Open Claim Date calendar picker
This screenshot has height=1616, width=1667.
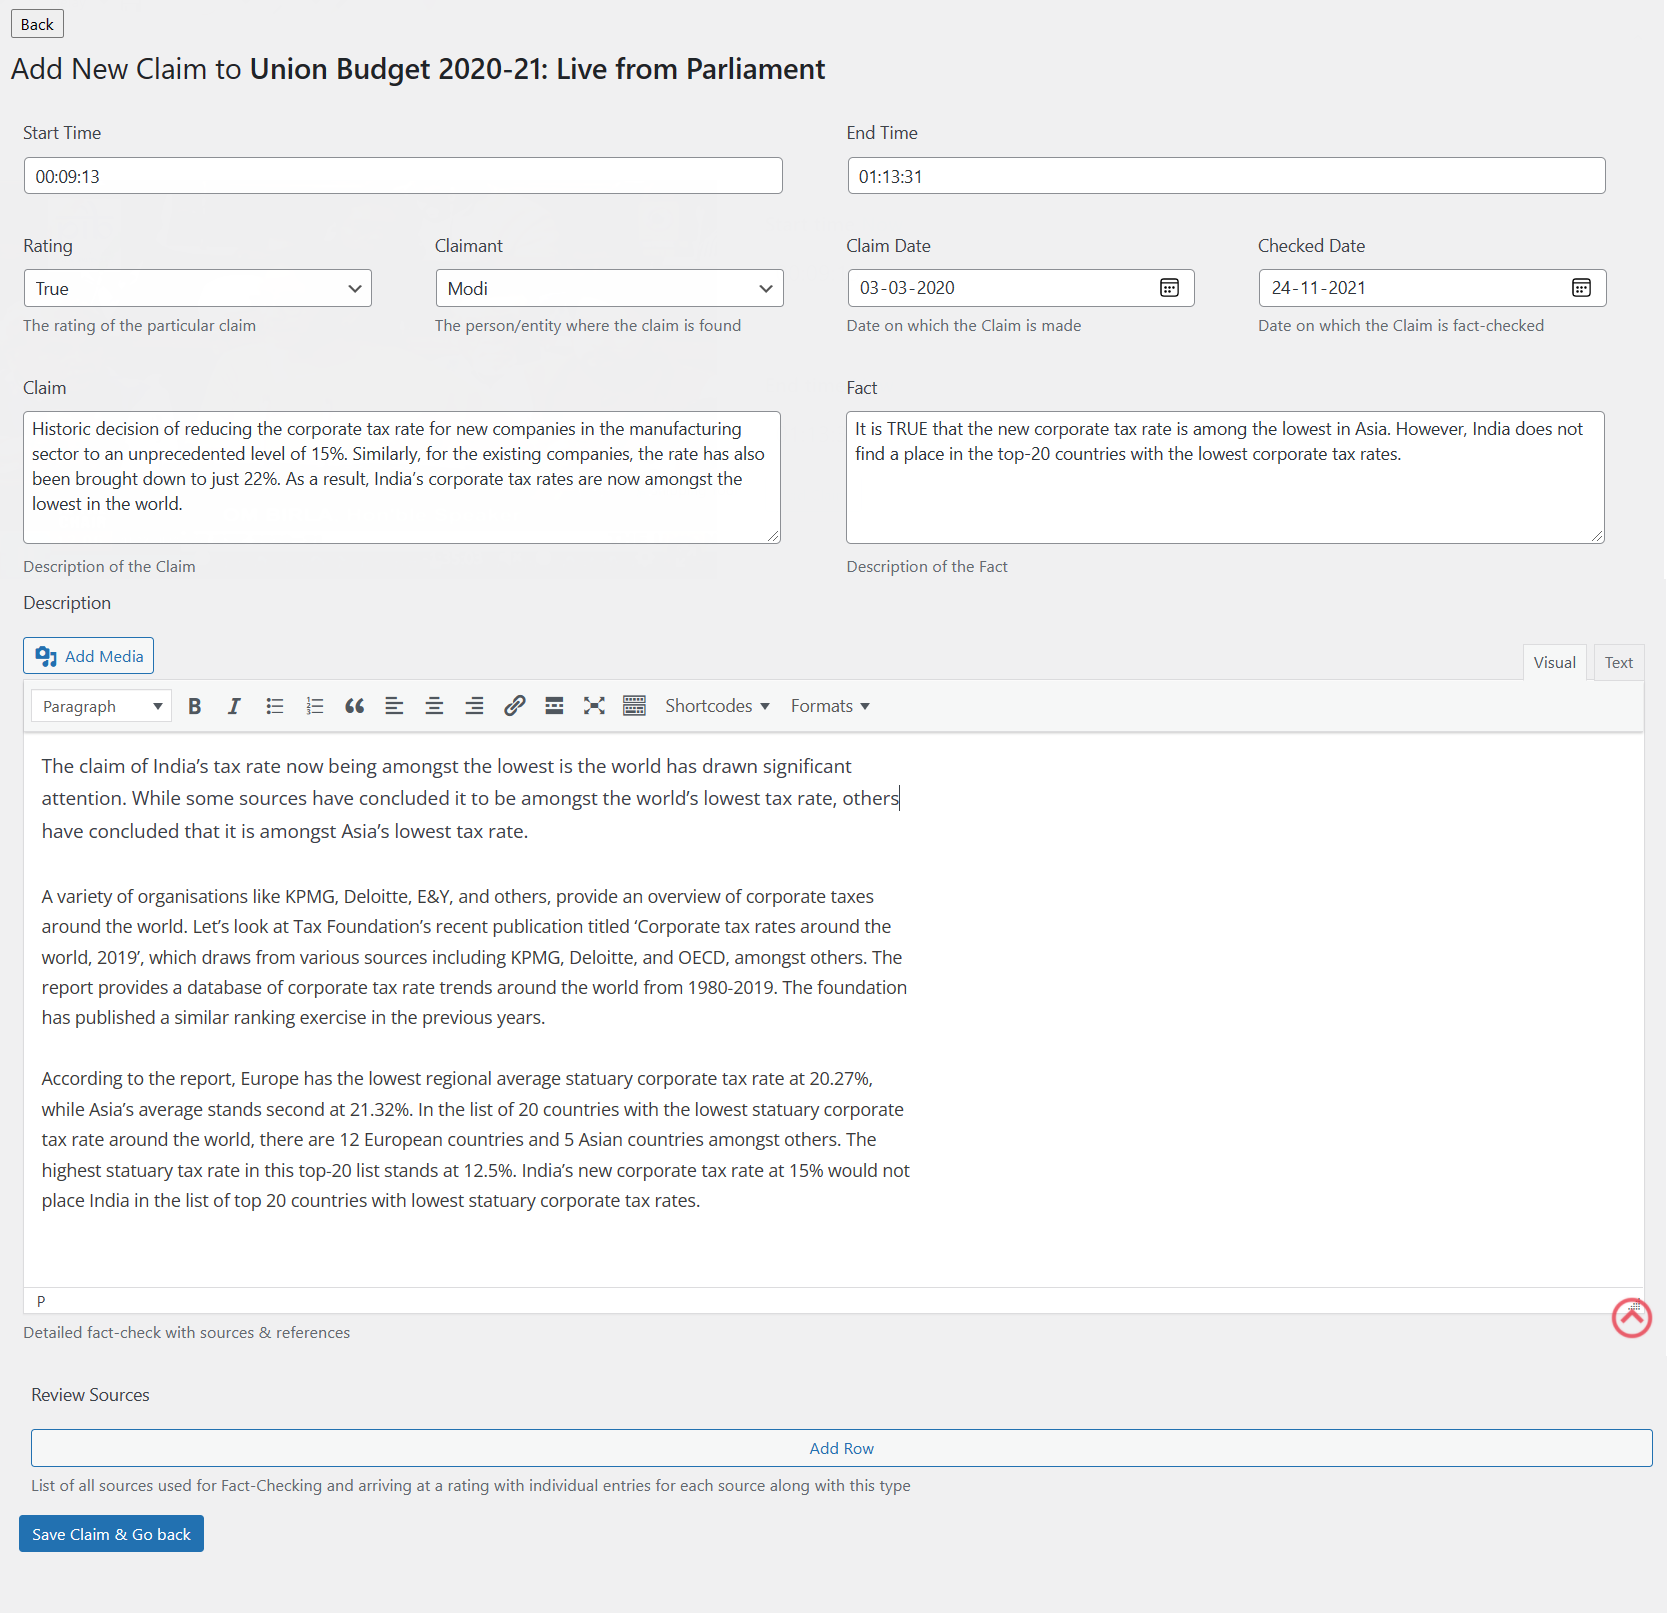tap(1169, 288)
